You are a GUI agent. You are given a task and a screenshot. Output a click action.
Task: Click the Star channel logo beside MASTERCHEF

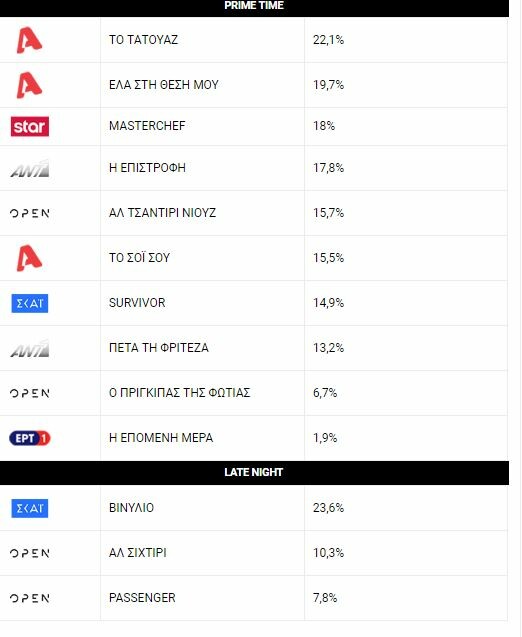[x=30, y=126]
